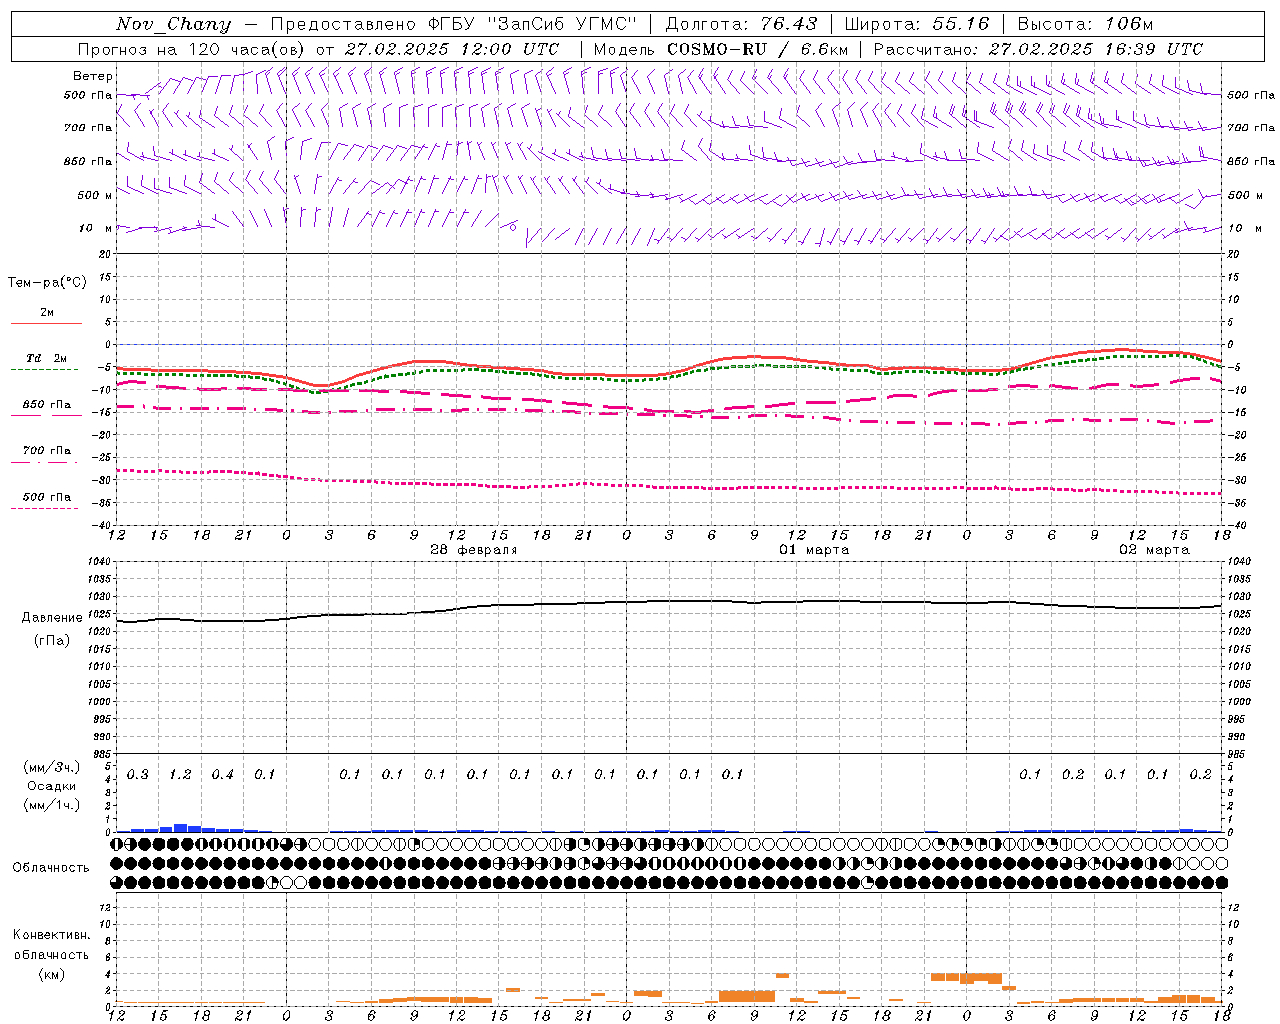
Task: Select the "Долгота: 76.43" header text
Action: (x=741, y=24)
